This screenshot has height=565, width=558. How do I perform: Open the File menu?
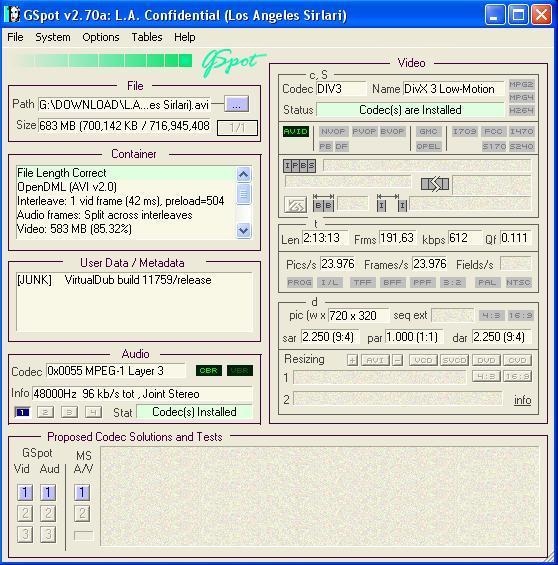15,37
